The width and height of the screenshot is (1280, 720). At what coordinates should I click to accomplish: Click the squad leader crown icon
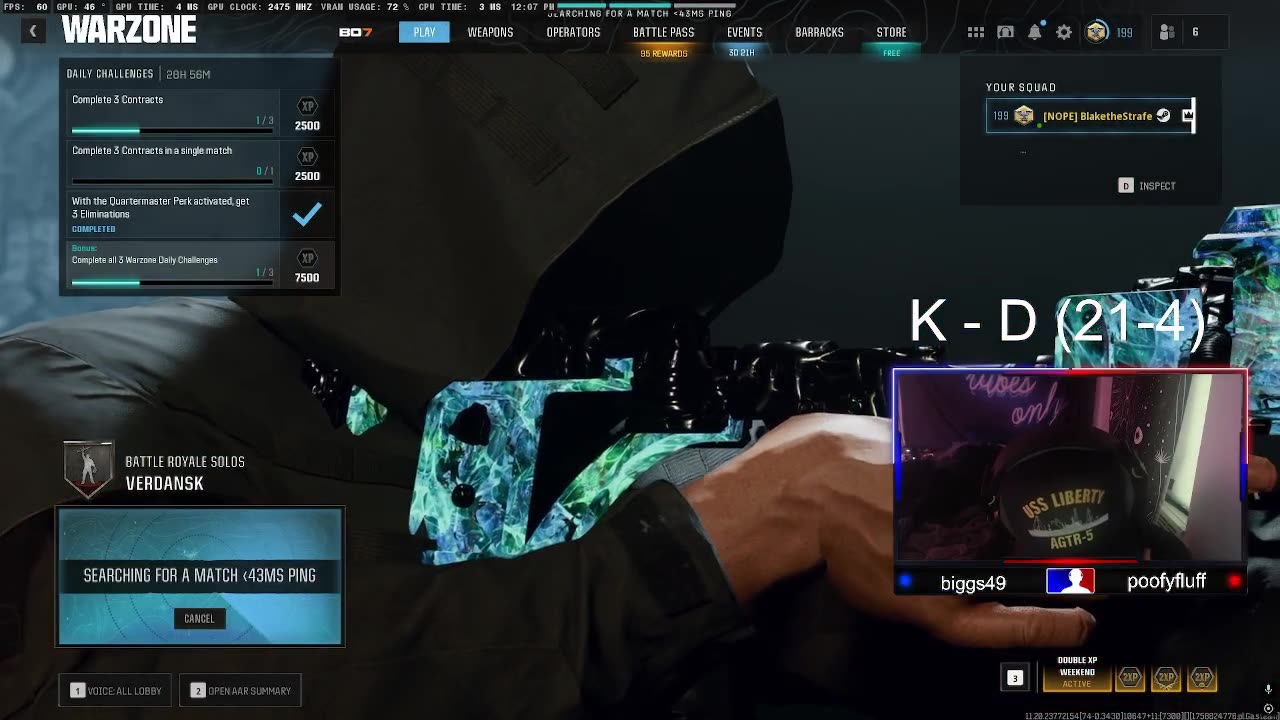[1187, 116]
